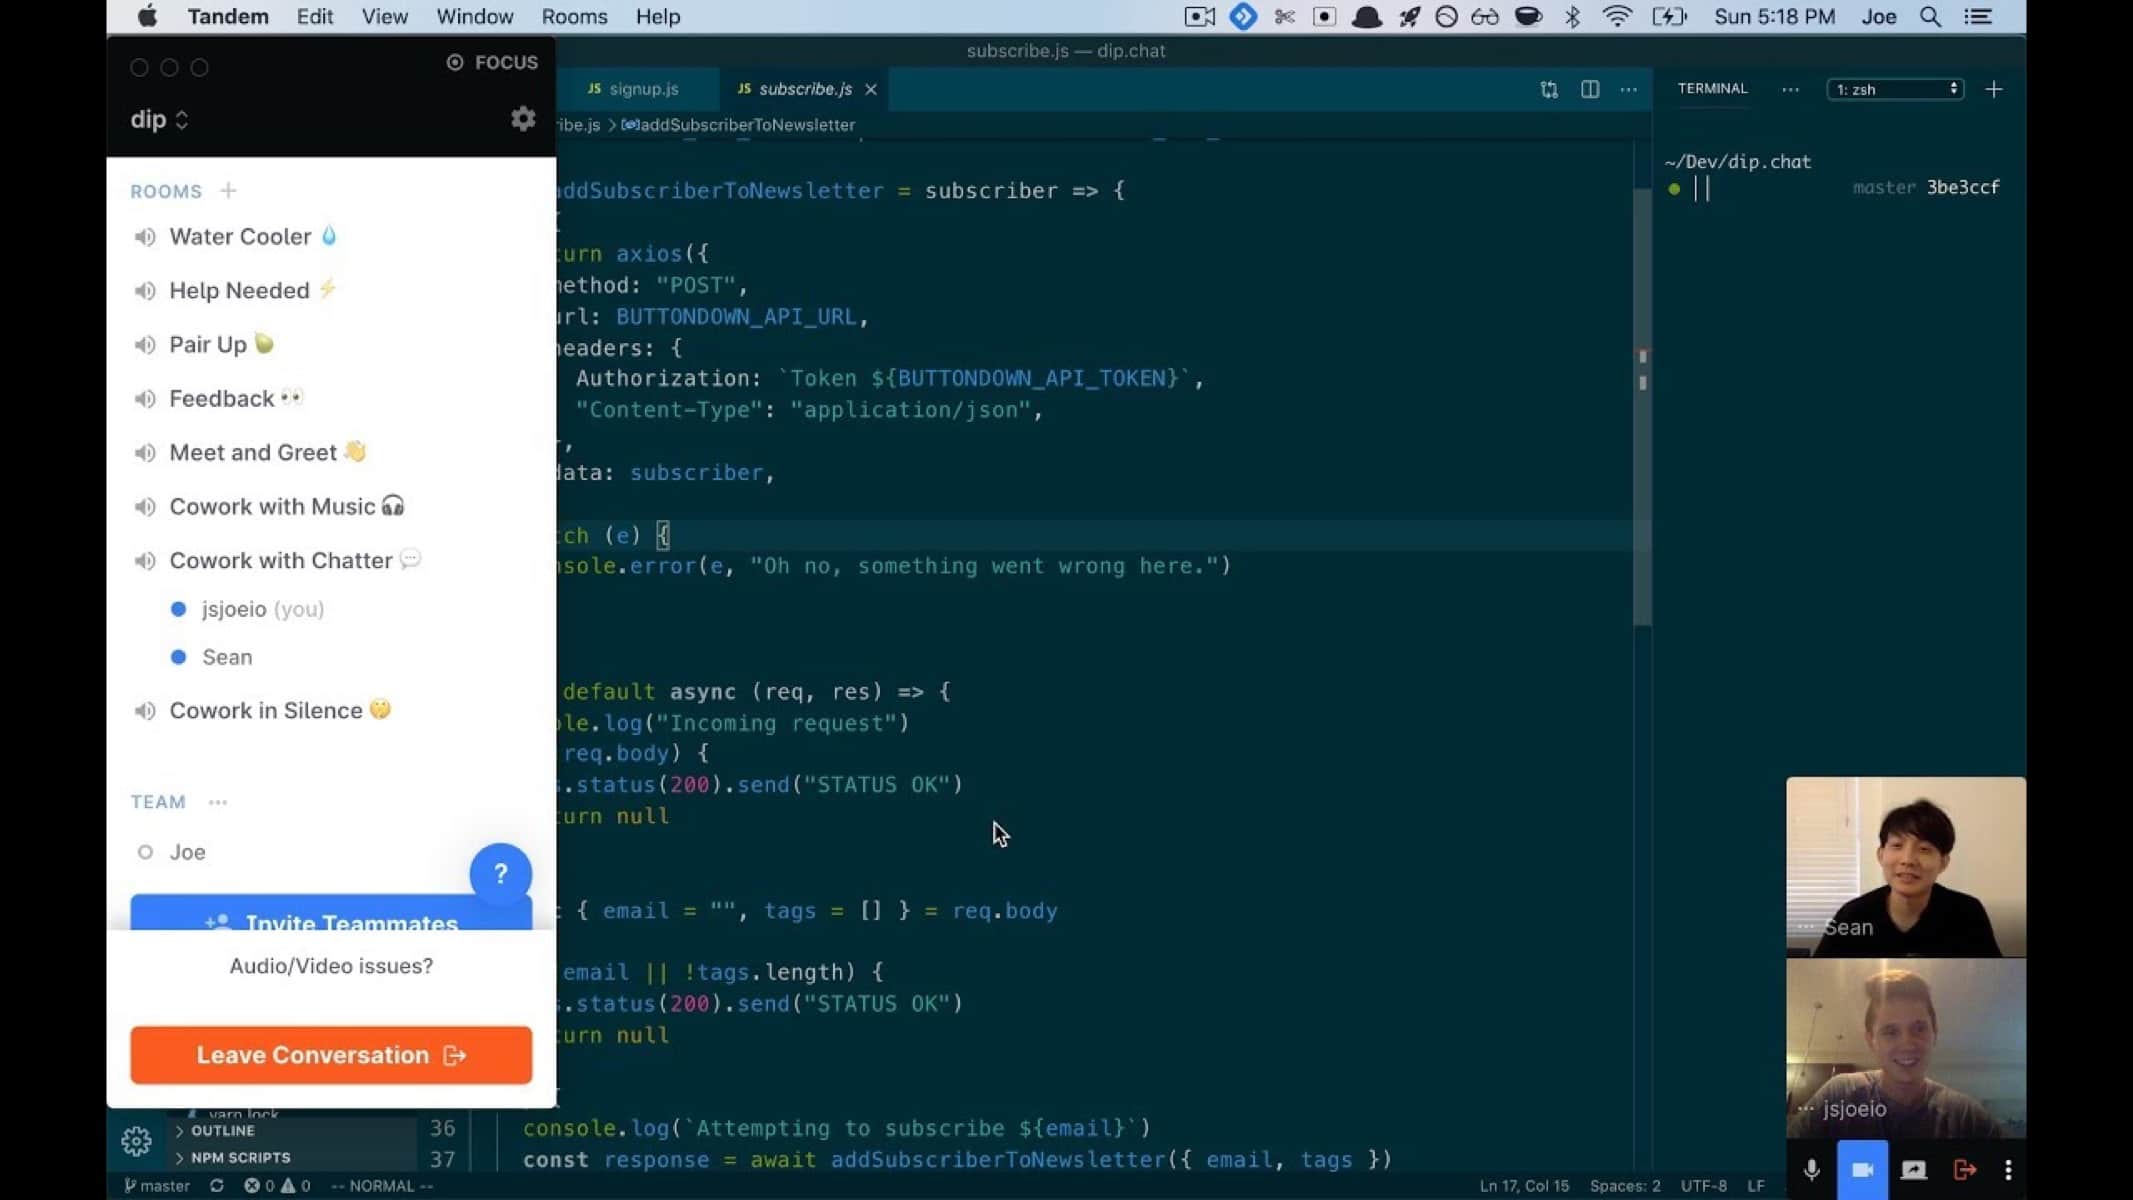2133x1200 pixels.
Task: Click the blue help question mark button
Action: click(500, 874)
